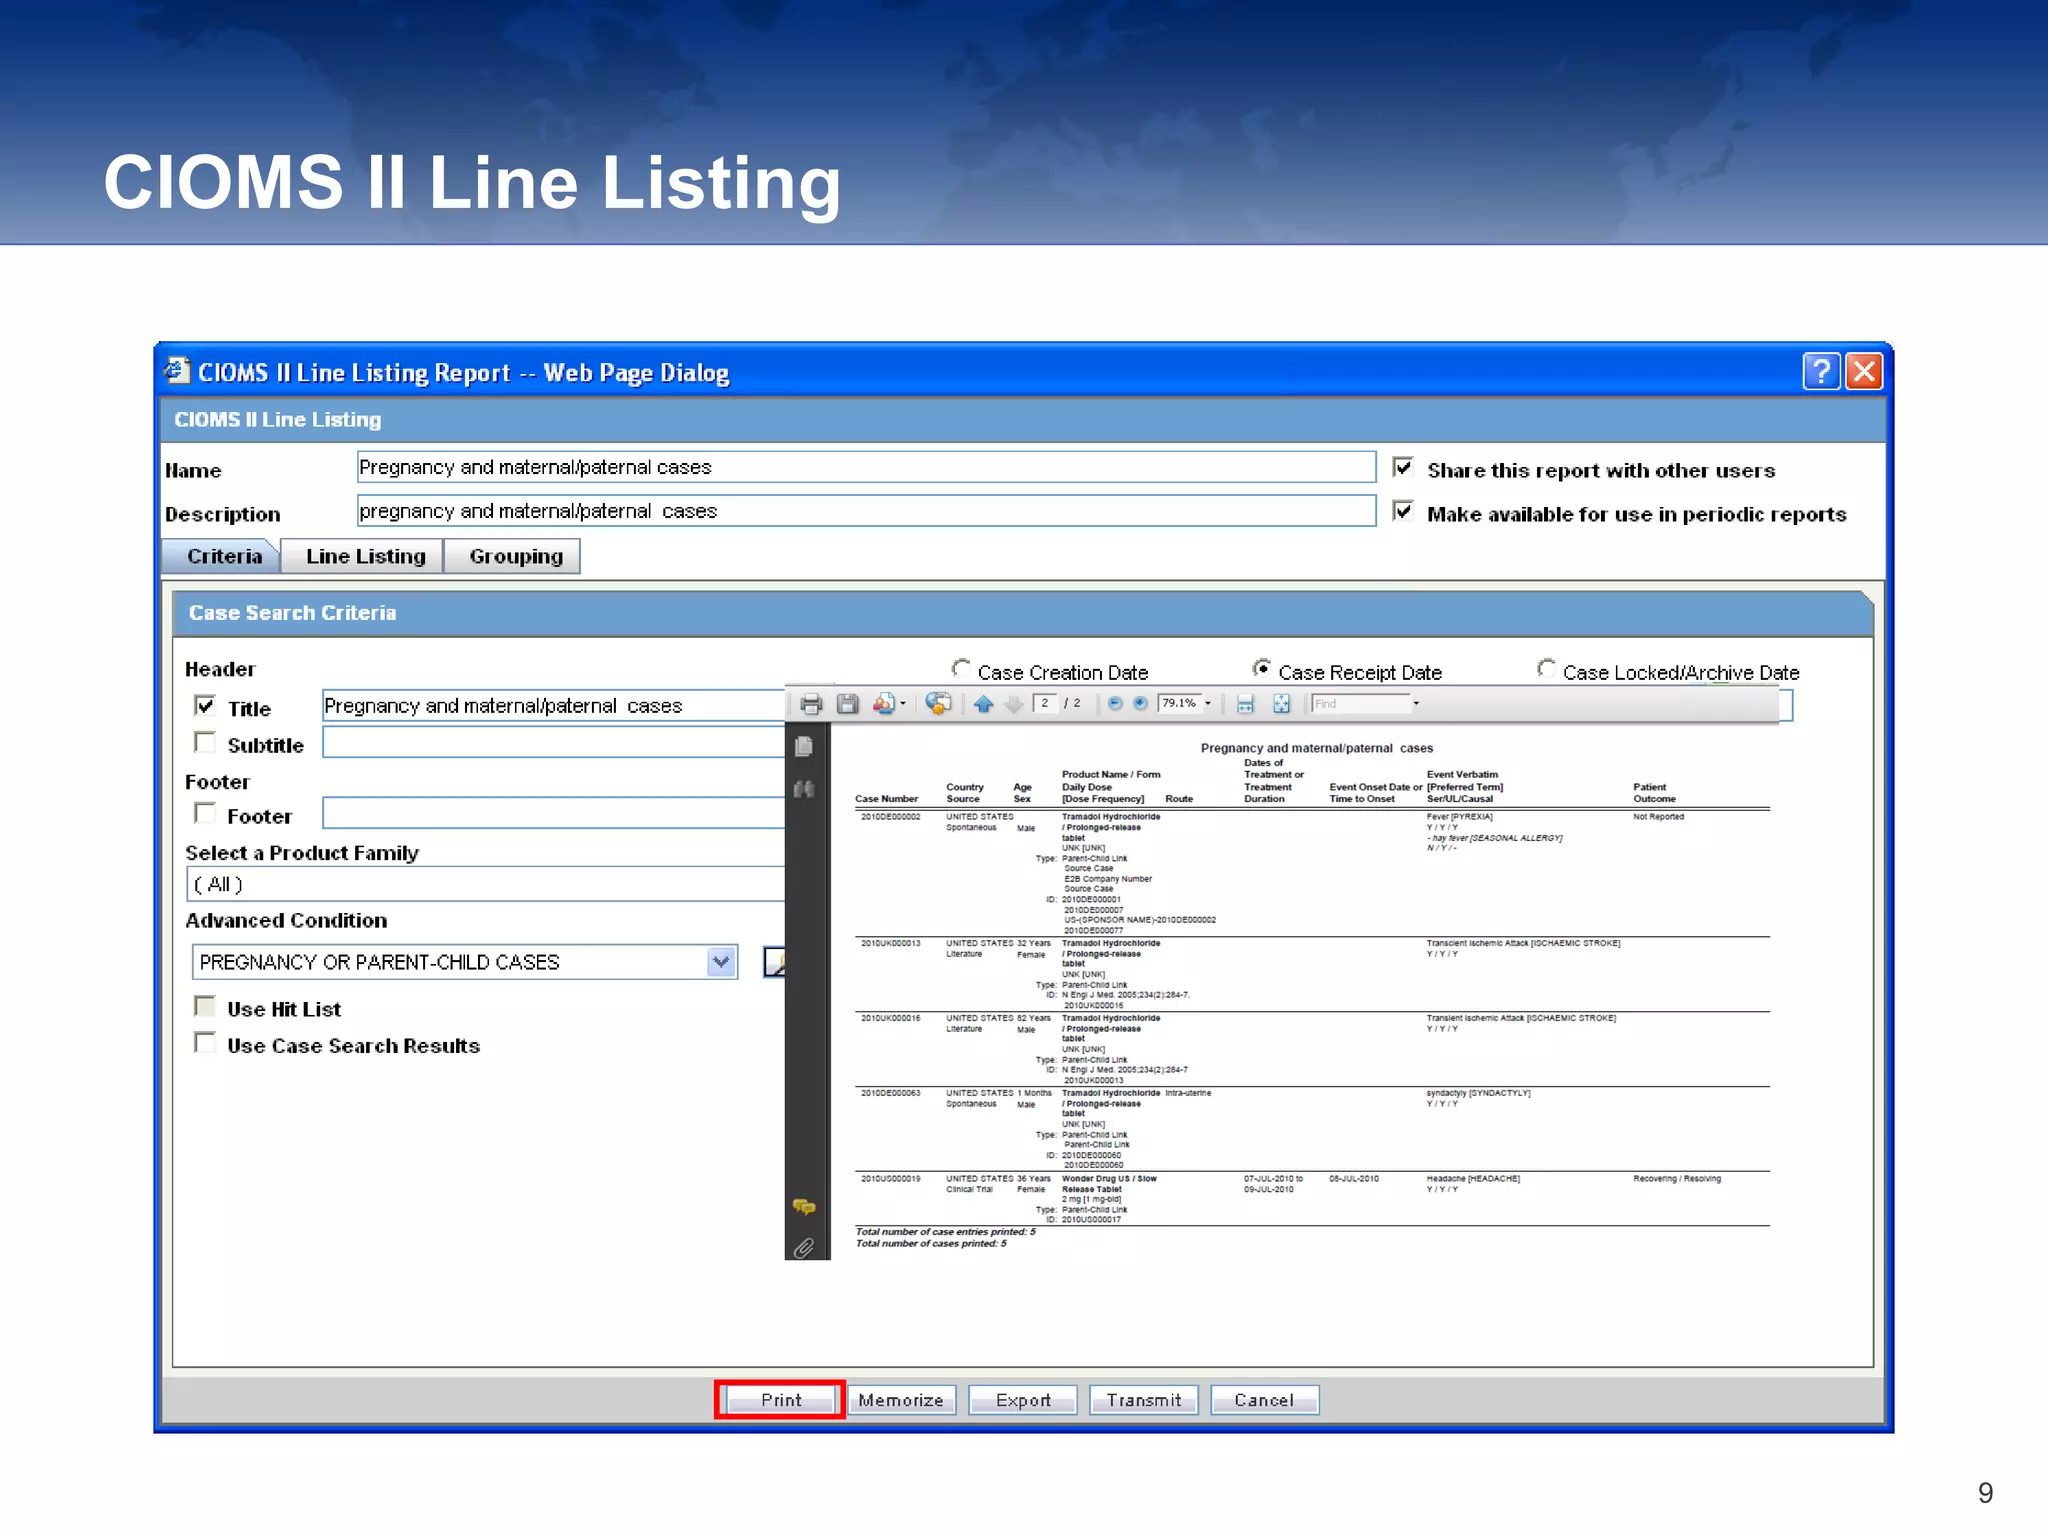Click the advanced condition edit icon

click(775, 962)
